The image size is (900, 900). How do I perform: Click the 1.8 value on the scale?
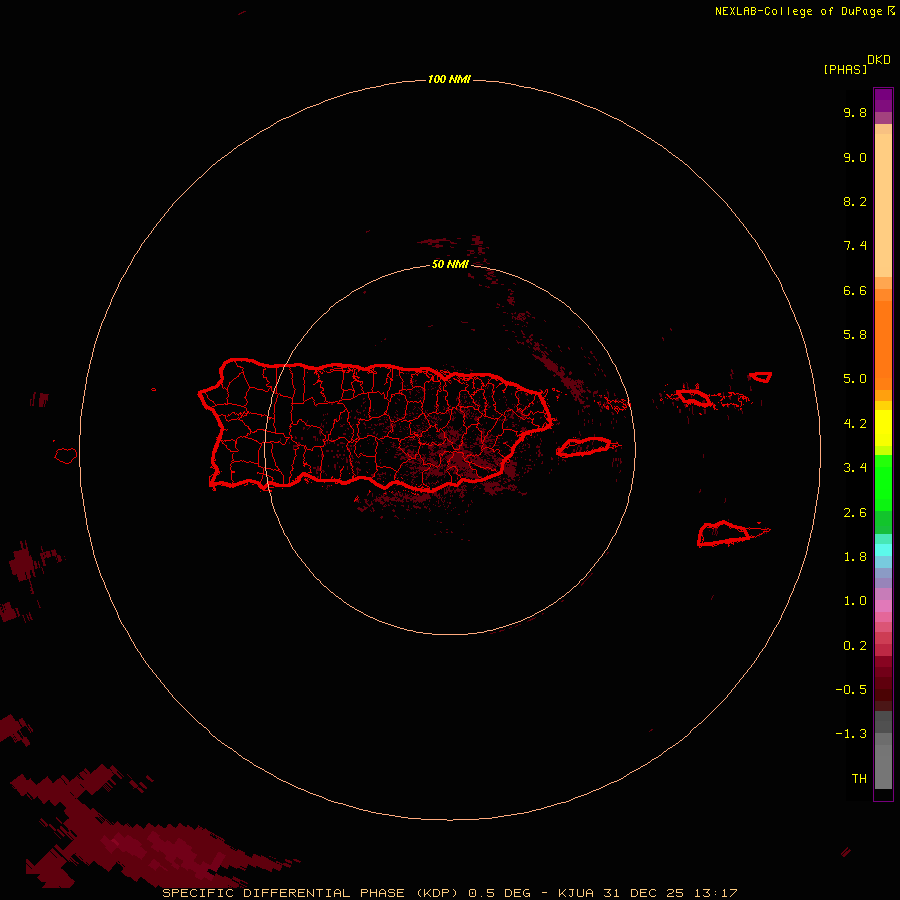click(x=855, y=557)
